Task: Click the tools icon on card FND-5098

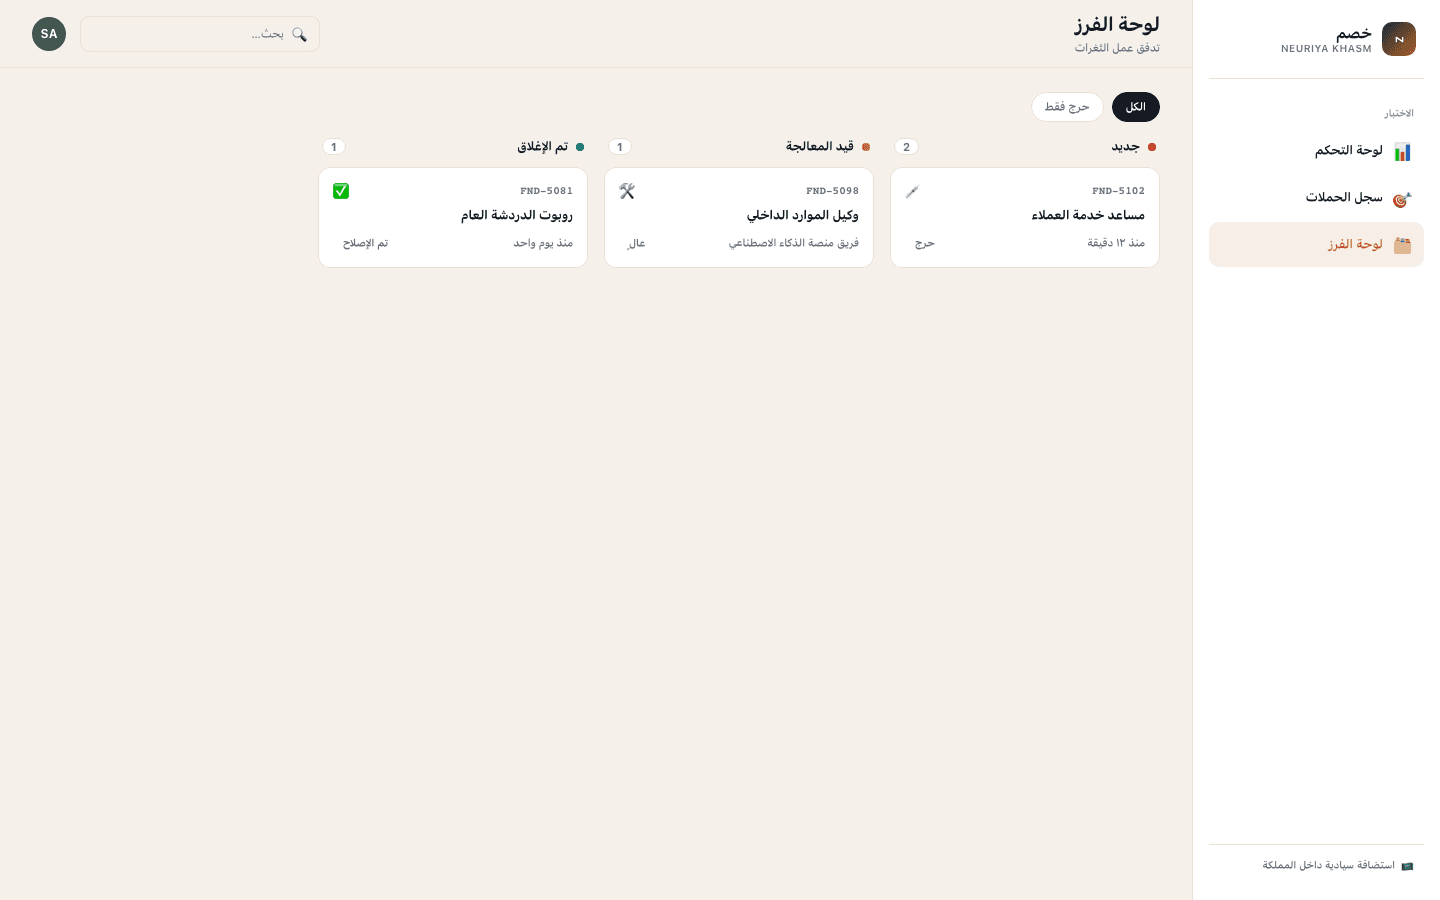Action: [x=627, y=191]
